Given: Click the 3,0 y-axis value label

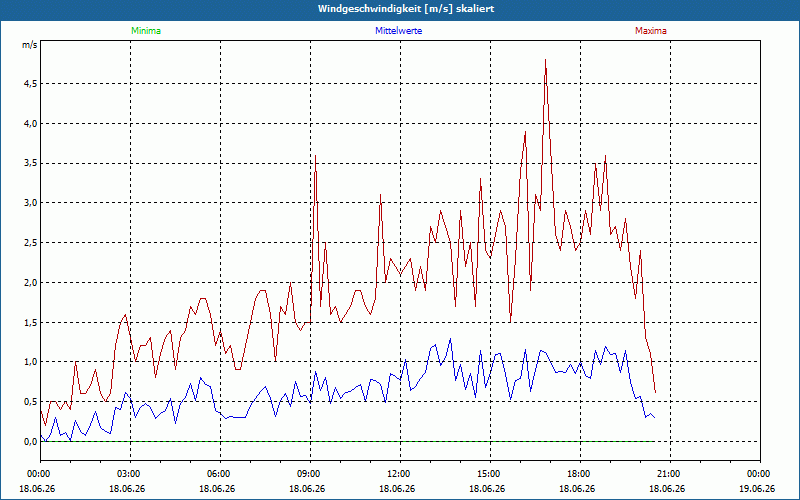Looking at the screenshot, I should 31,203.
